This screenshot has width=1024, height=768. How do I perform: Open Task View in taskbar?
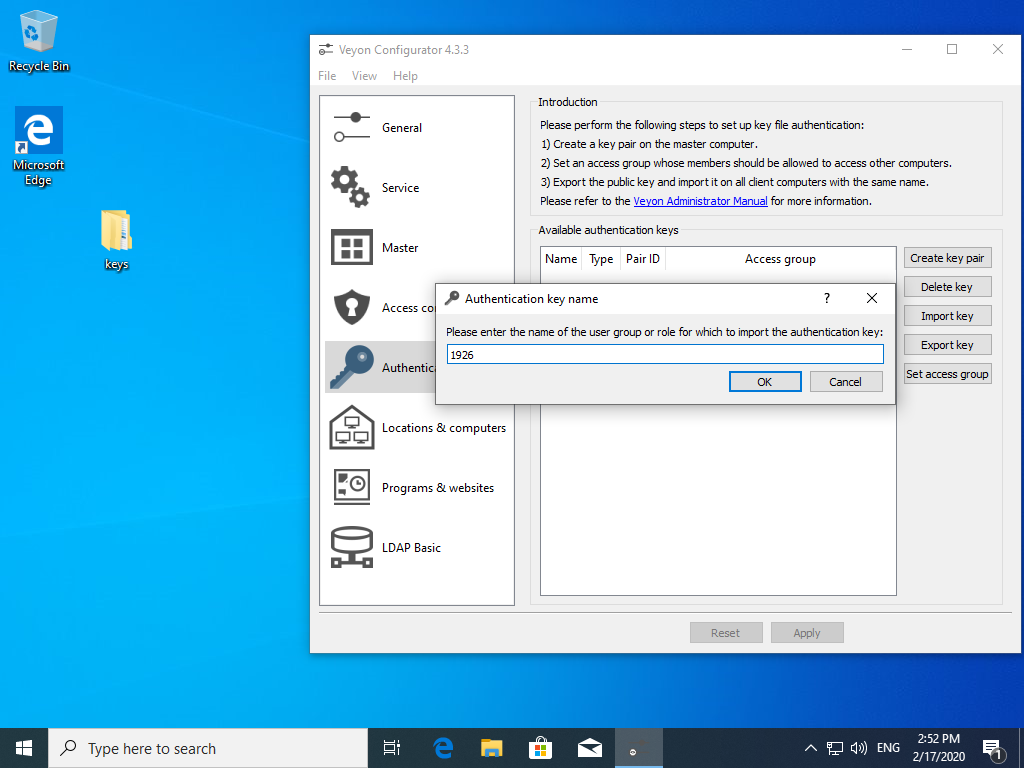point(392,748)
